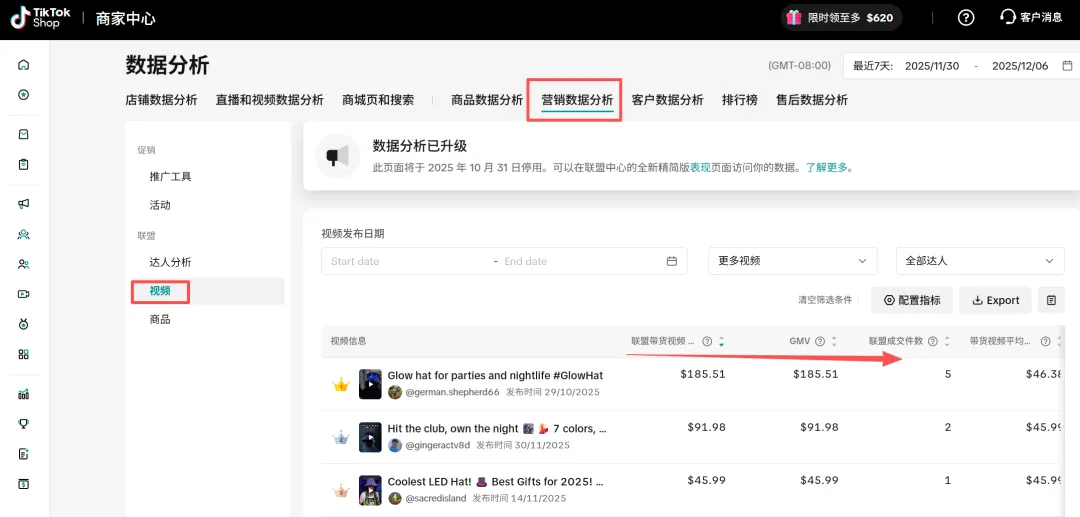Open the 商品数据分析 tab

(x=487, y=100)
